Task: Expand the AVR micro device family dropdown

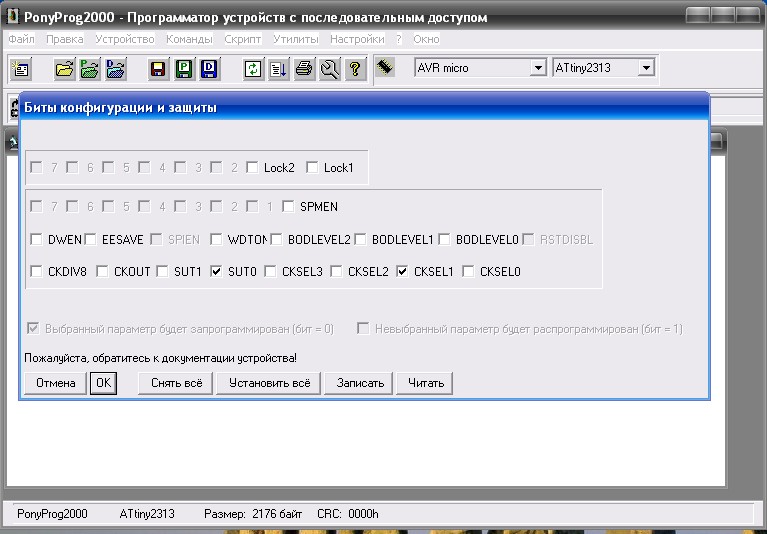Action: pos(538,67)
